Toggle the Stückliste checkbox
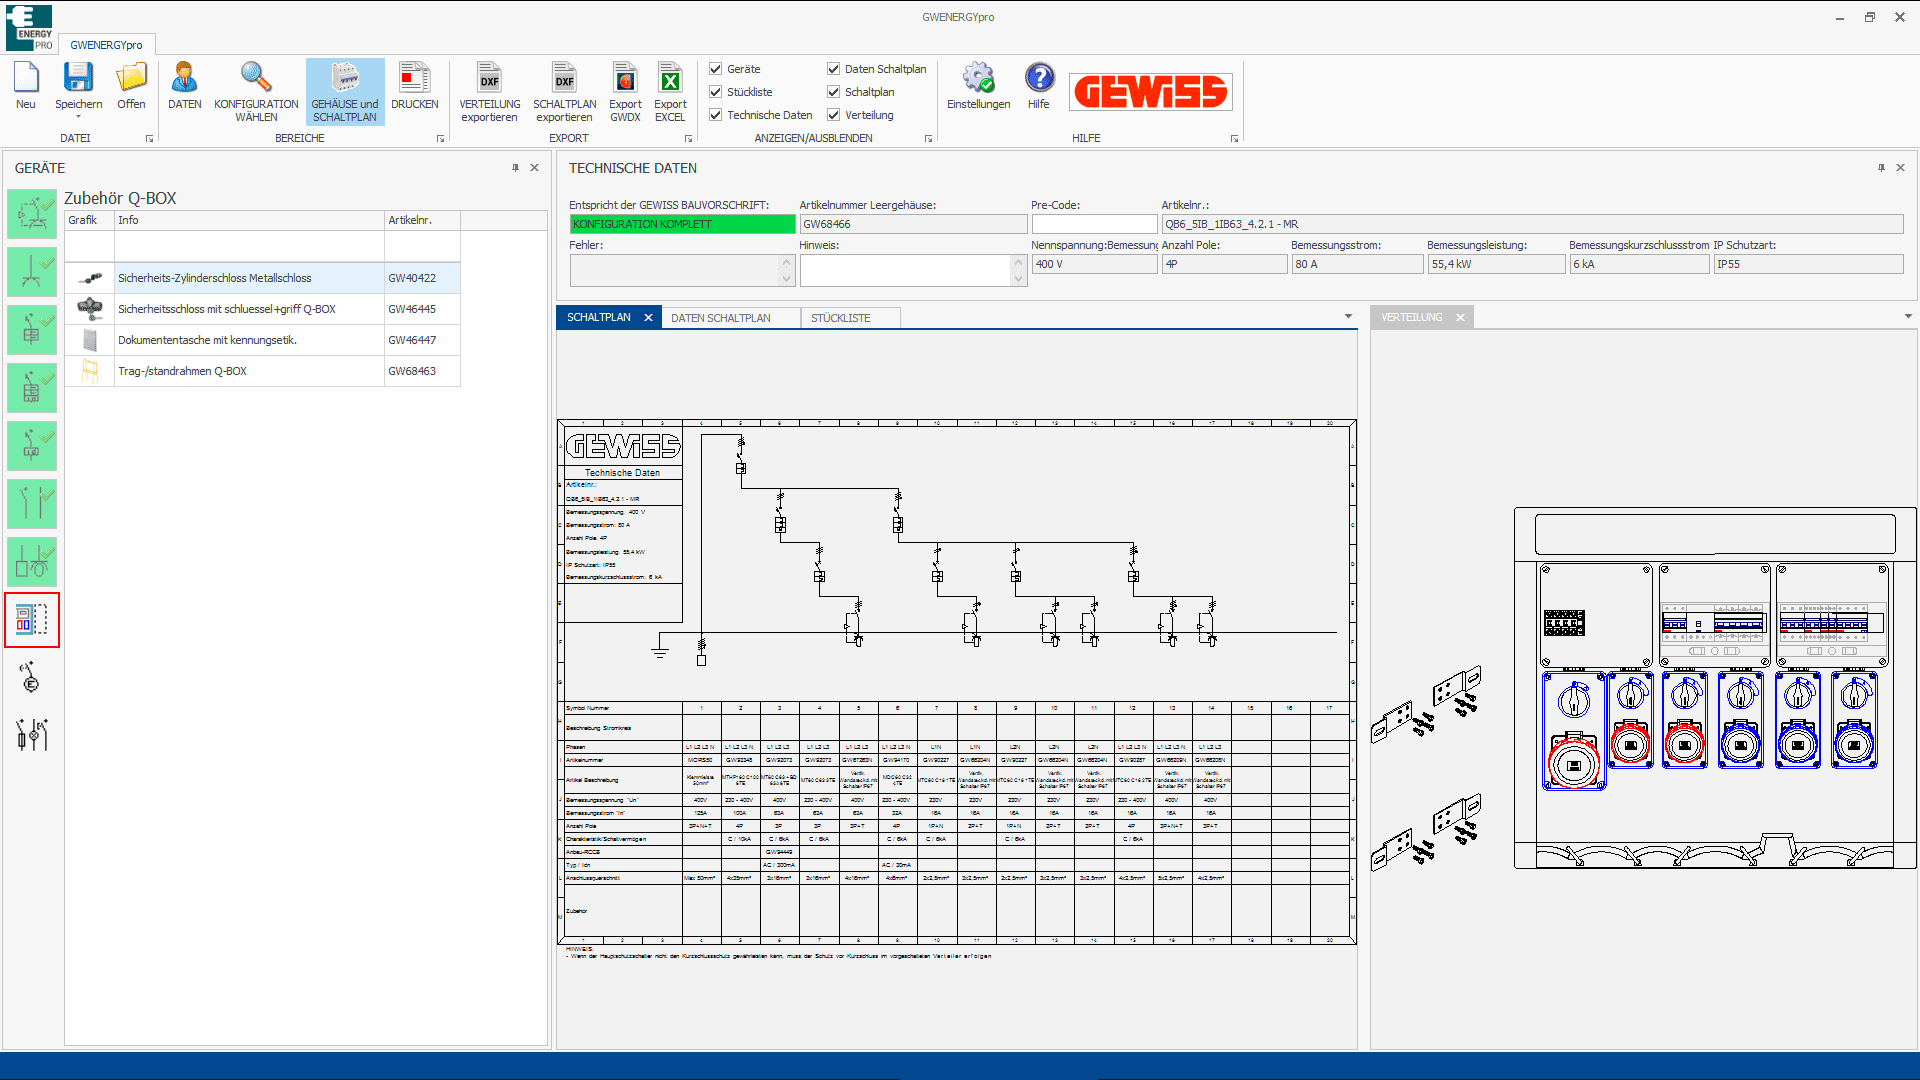 pyautogui.click(x=716, y=92)
